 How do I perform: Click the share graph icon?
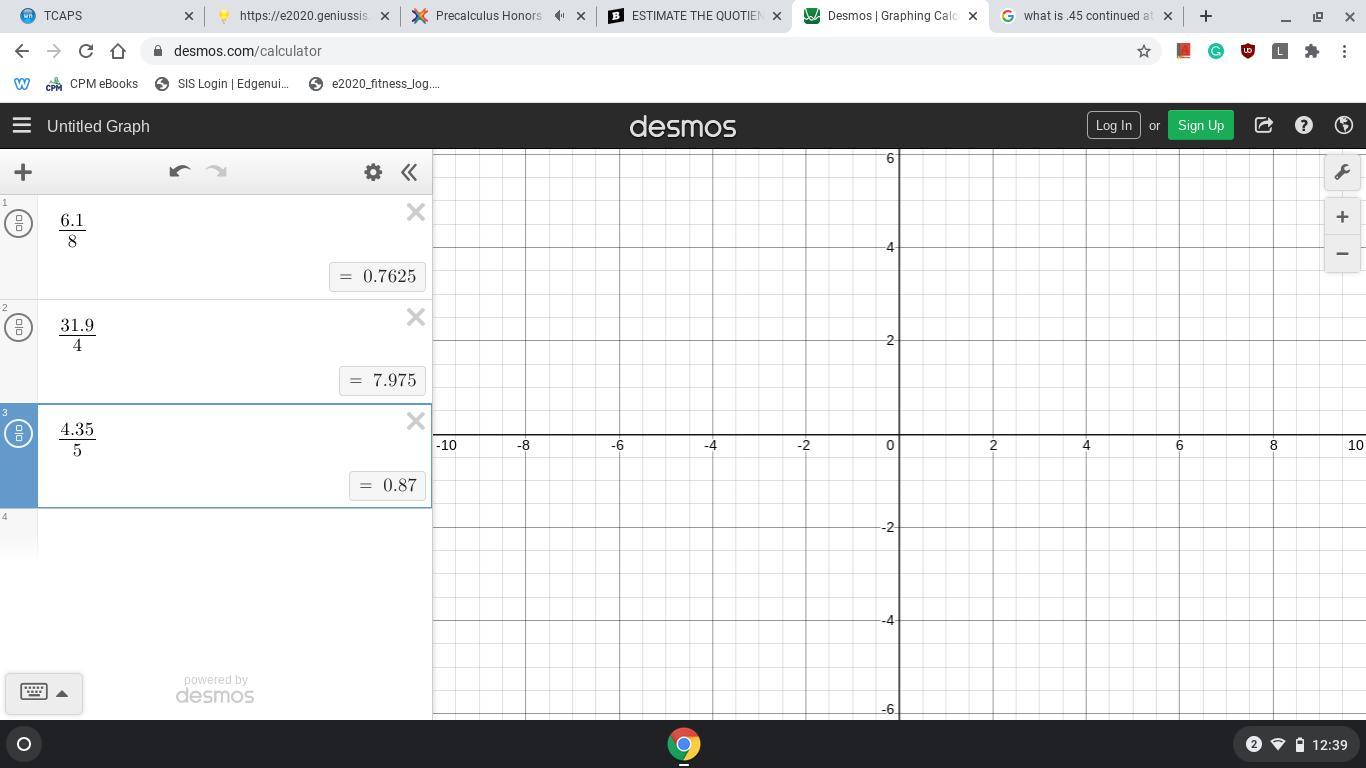click(1263, 125)
